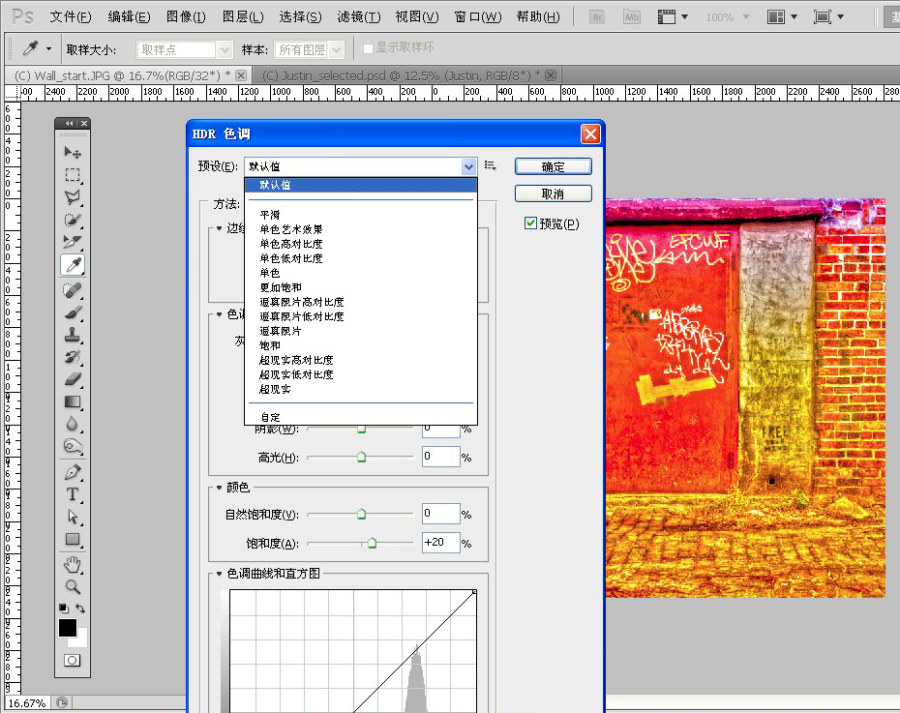
Task: Select the Blur tool
Action: coord(72,424)
